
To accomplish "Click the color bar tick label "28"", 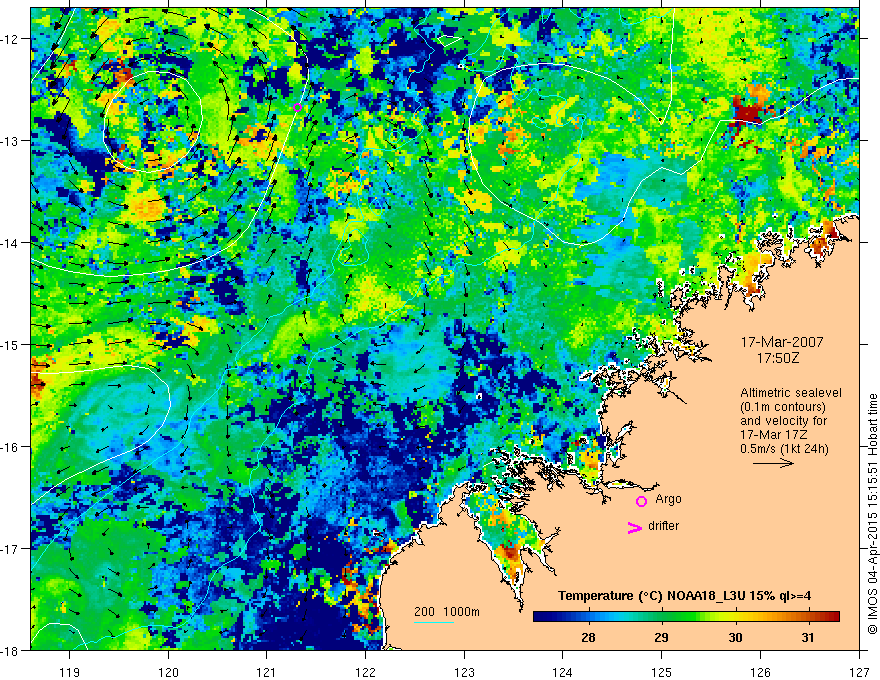I will tap(588, 637).
